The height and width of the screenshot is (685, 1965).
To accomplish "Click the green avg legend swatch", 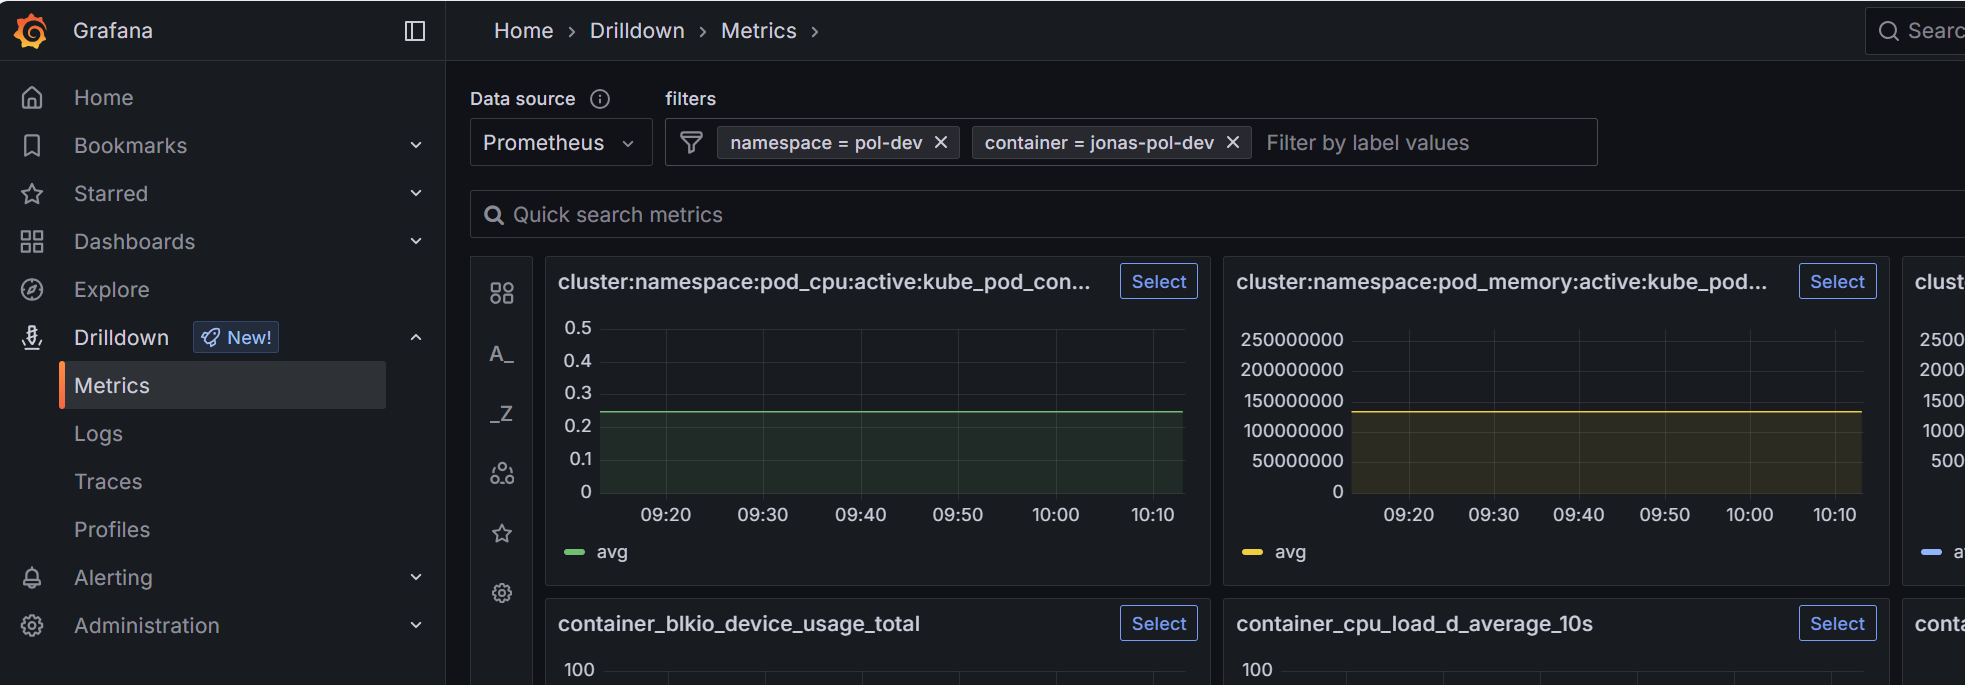I will point(574,552).
